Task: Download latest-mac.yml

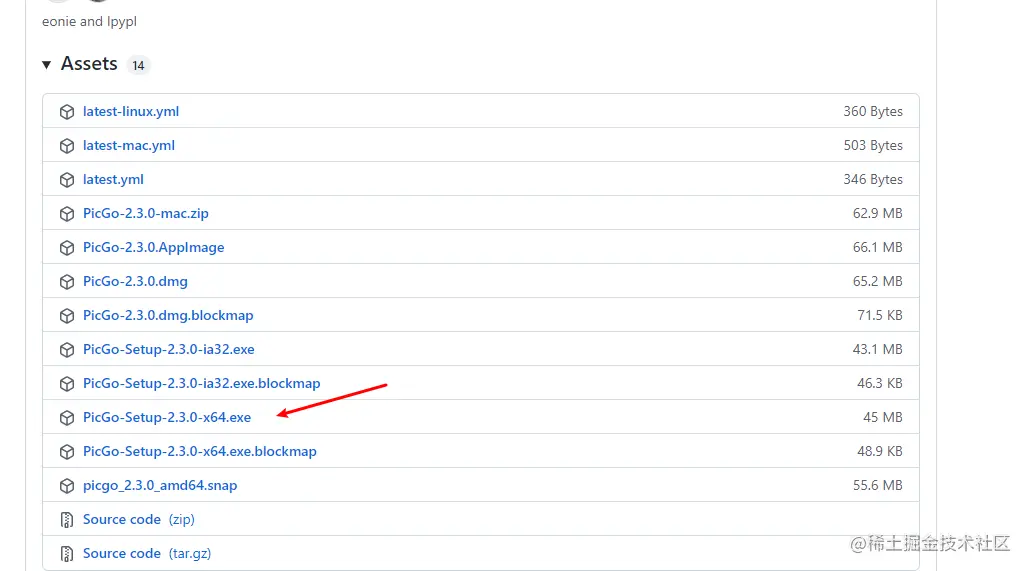Action: tap(128, 146)
